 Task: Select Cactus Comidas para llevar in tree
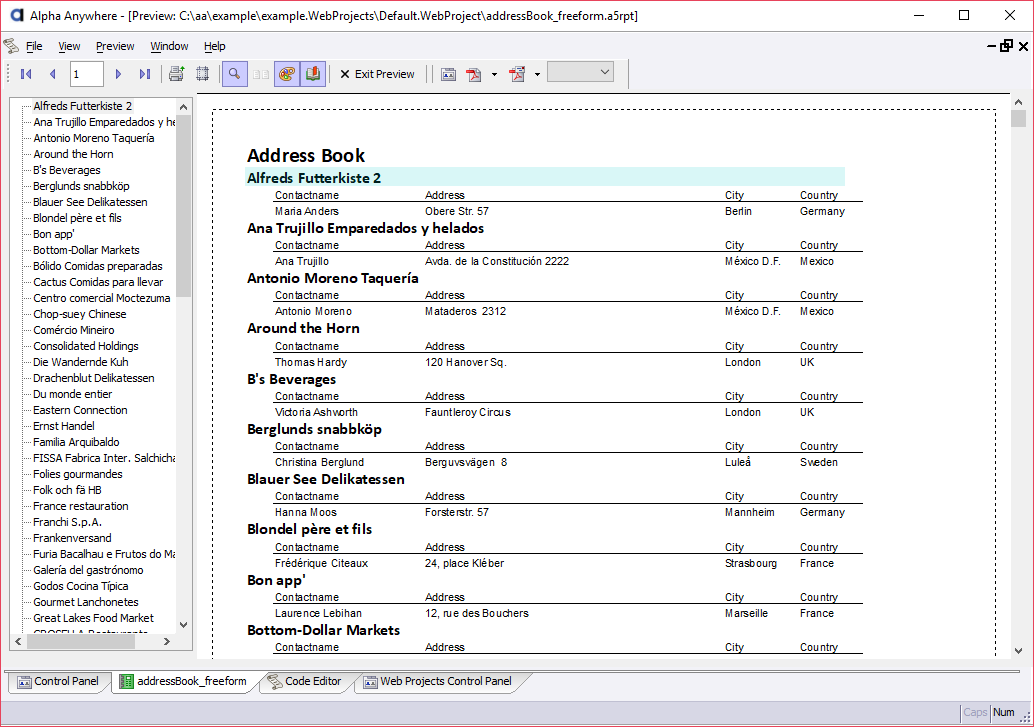click(x=98, y=282)
